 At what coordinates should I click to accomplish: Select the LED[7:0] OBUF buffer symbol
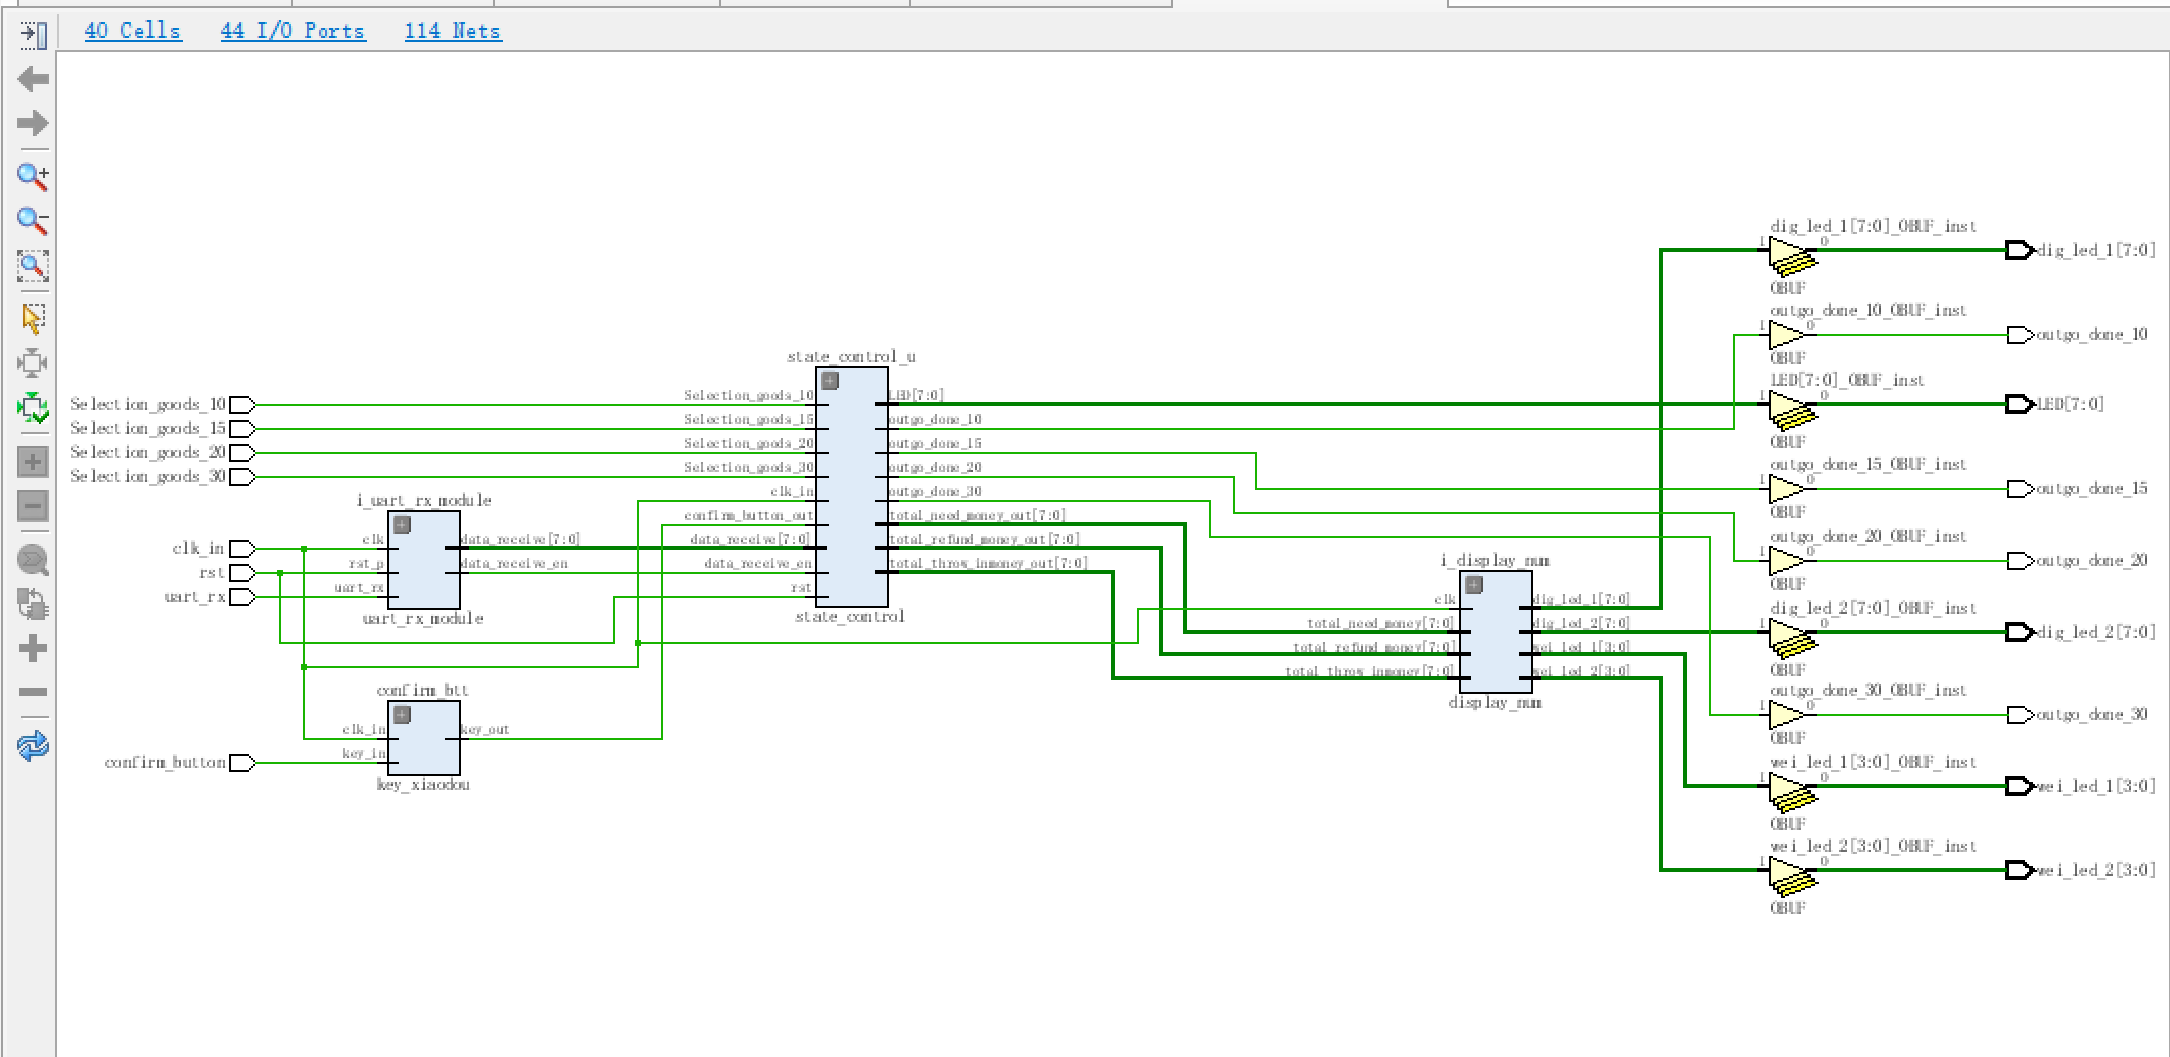coord(1790,411)
